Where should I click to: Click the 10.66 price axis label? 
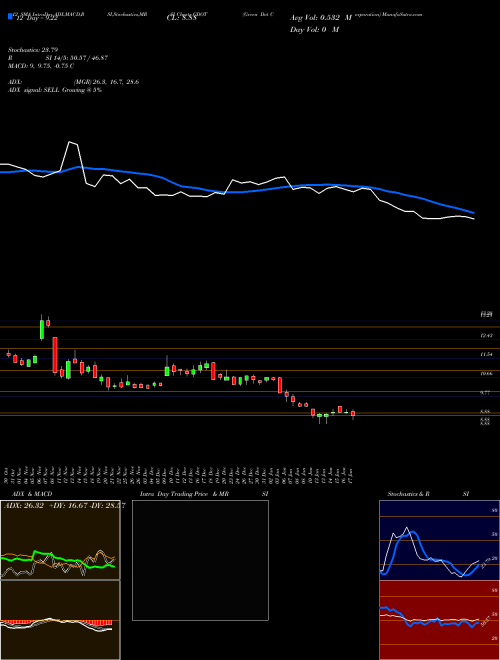[x=487, y=374]
